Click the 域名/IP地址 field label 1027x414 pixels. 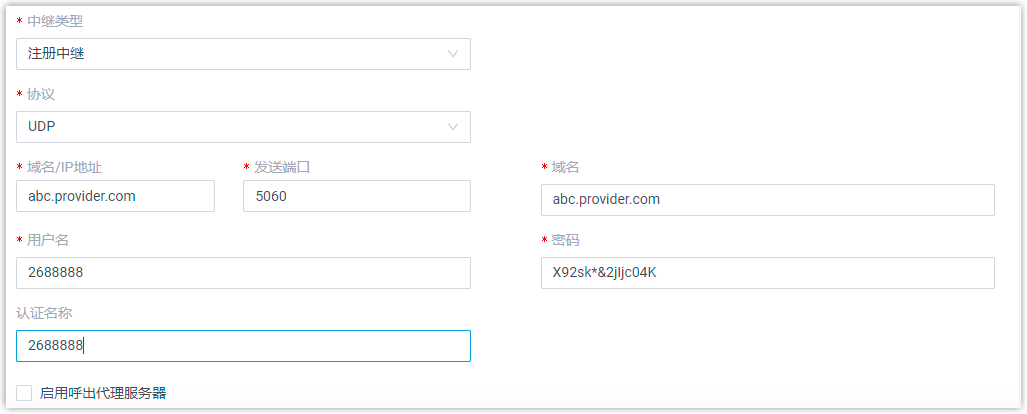[66, 167]
